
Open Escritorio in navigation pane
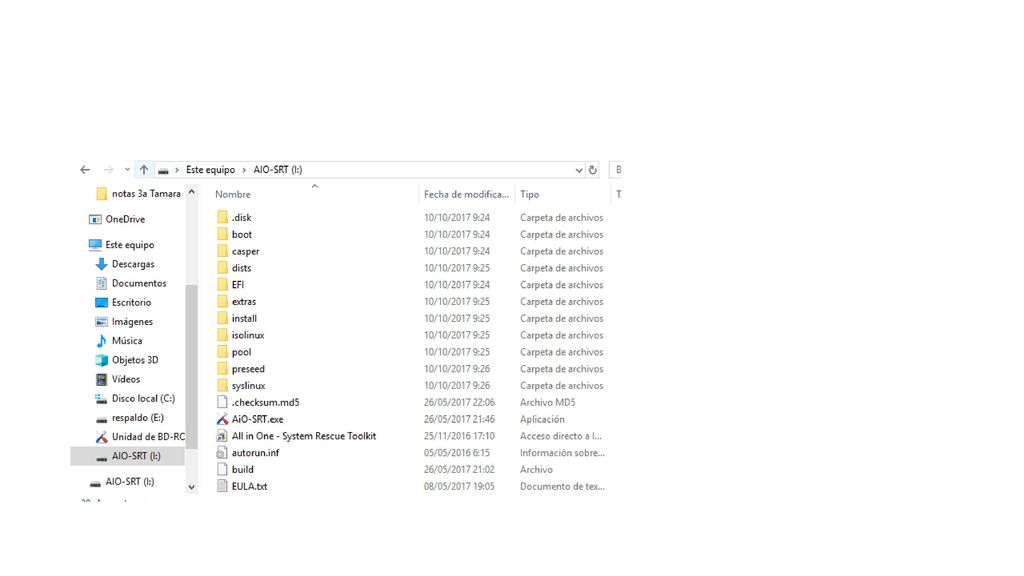click(123, 302)
